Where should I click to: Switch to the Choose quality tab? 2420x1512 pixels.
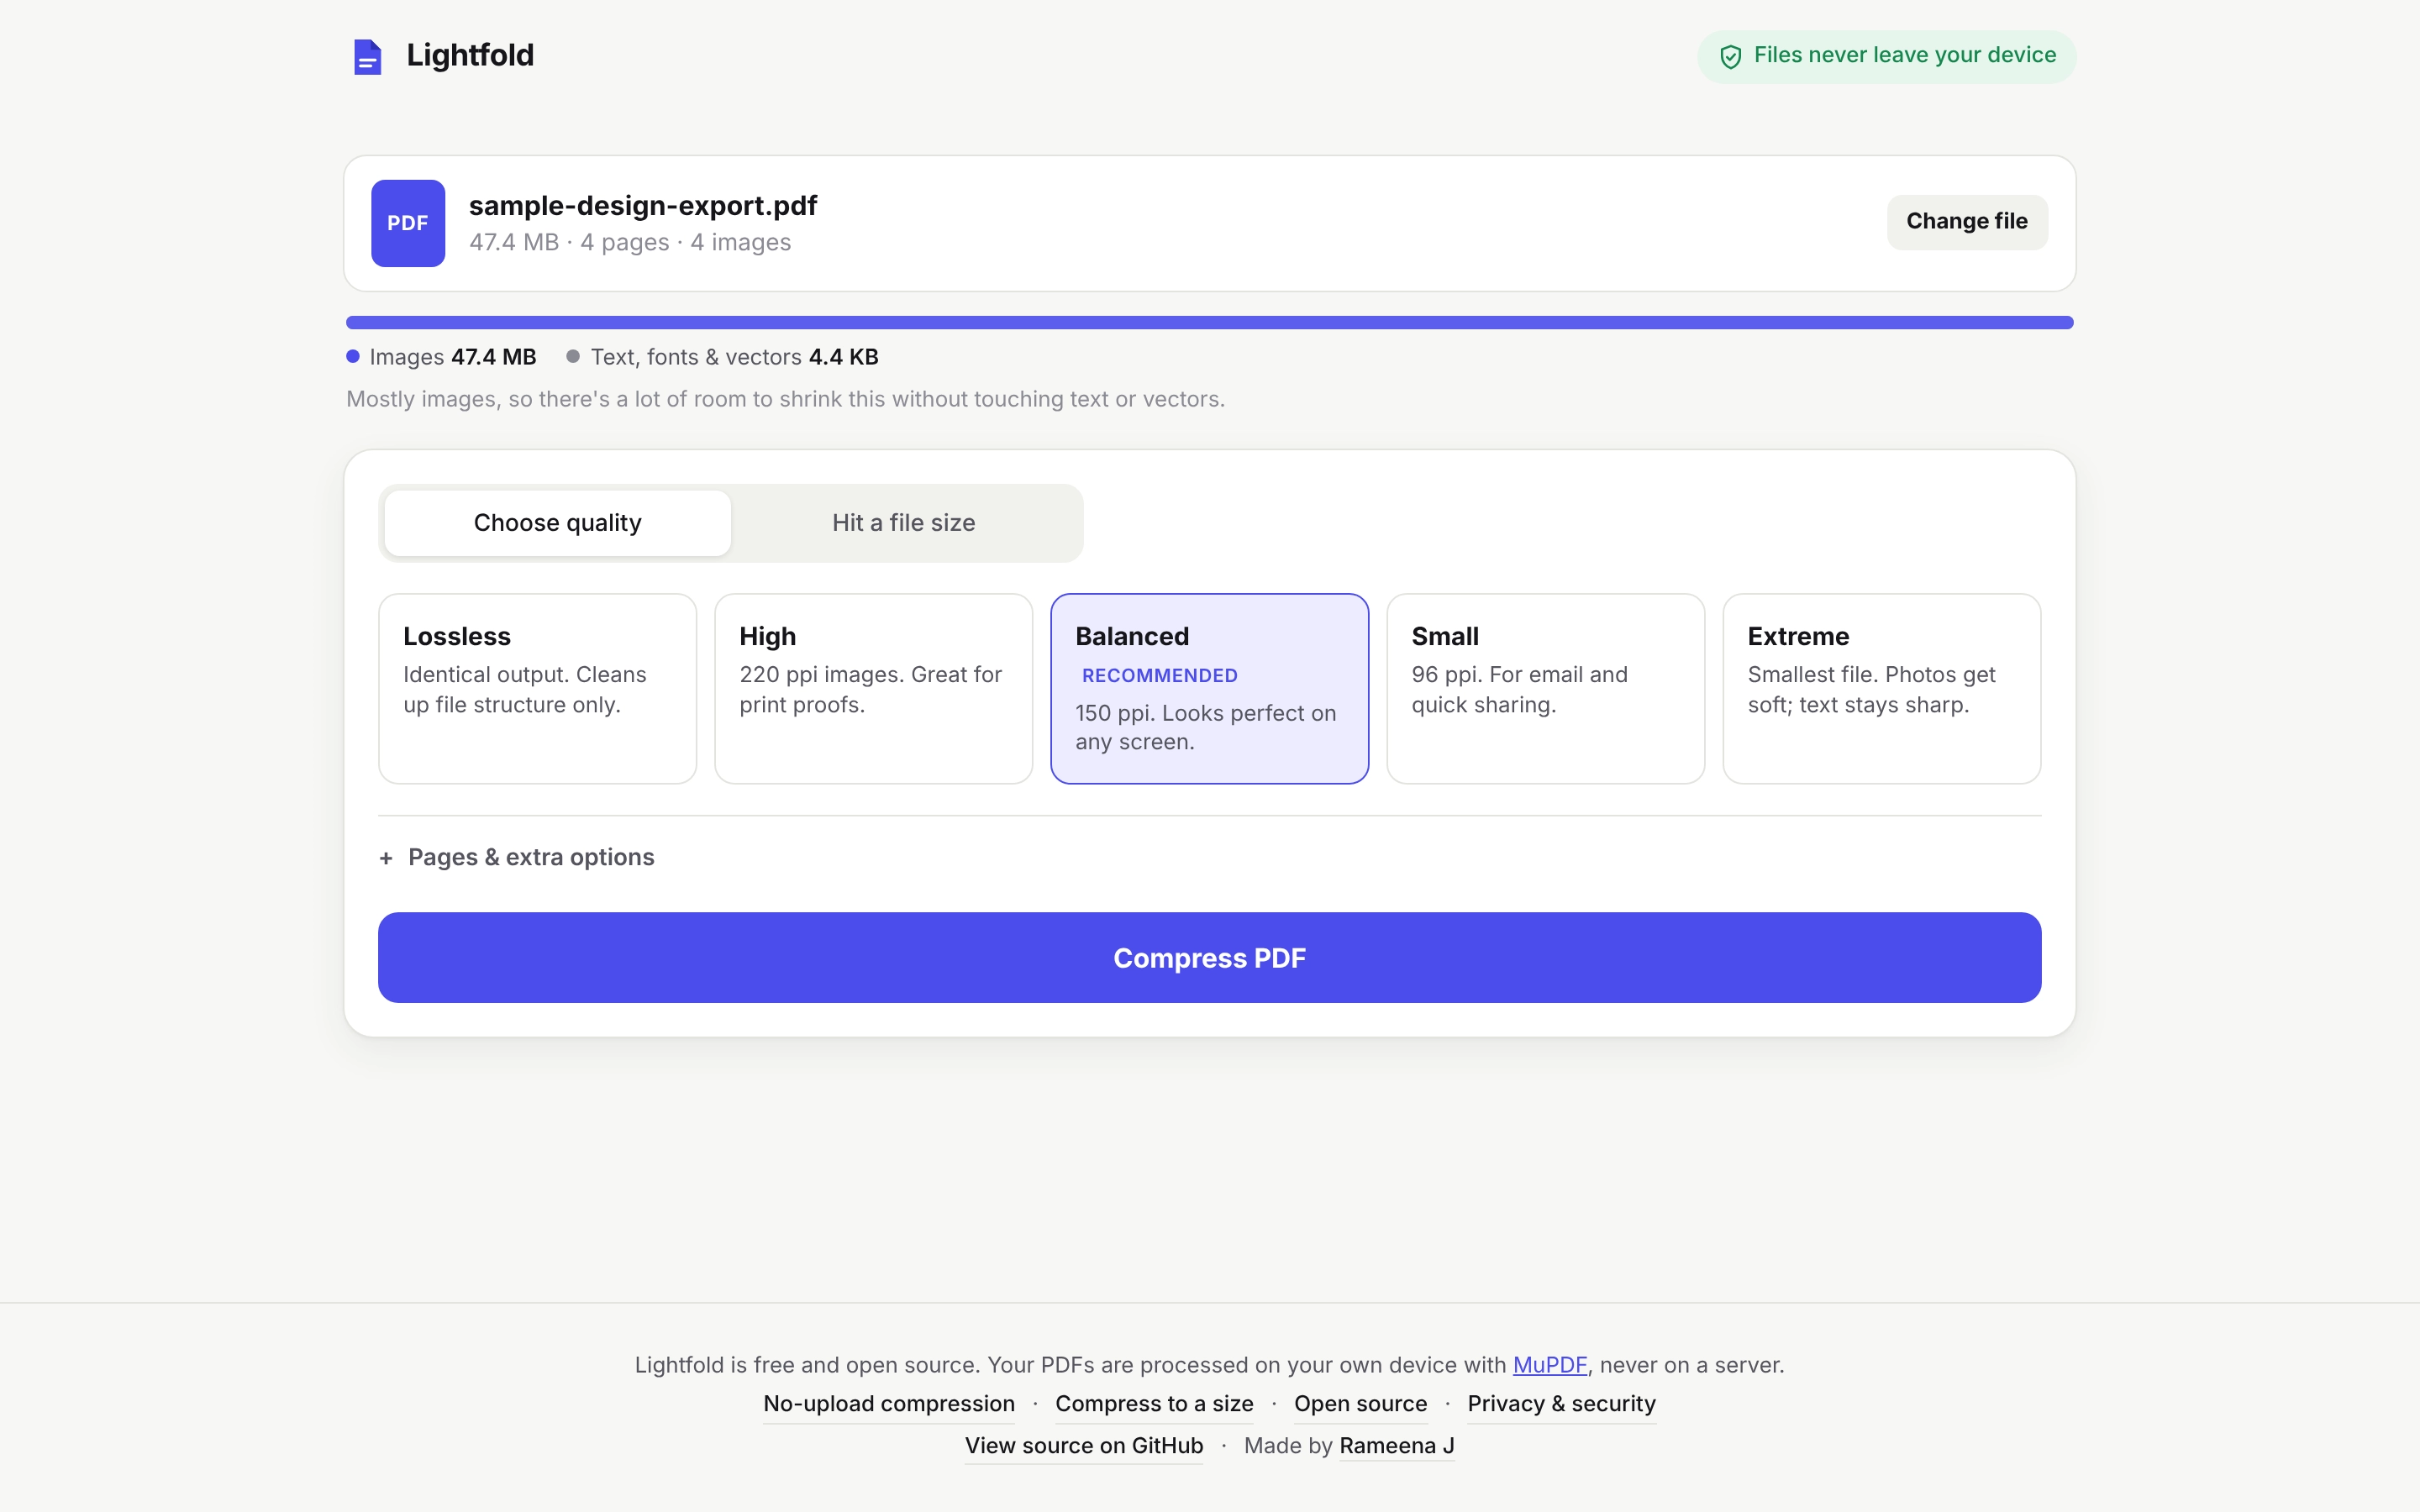[558, 523]
